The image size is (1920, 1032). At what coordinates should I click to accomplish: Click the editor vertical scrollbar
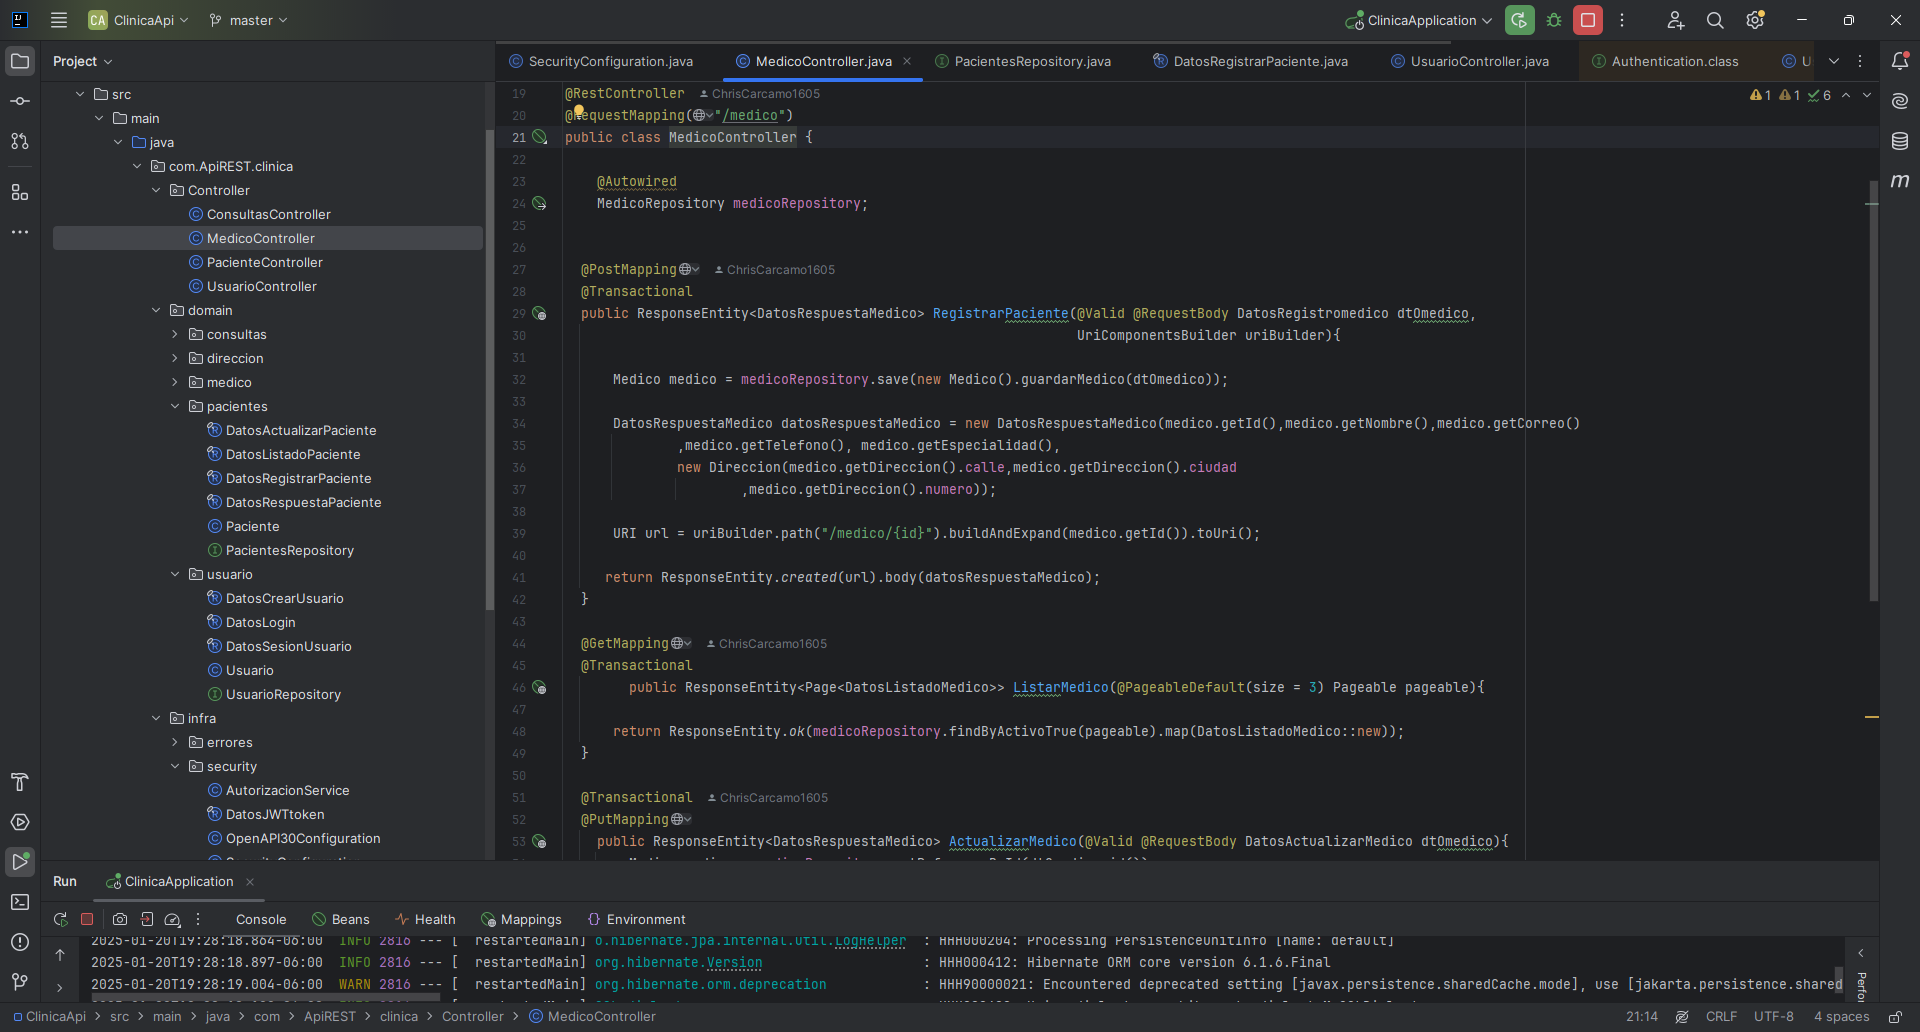[x=1873, y=390]
